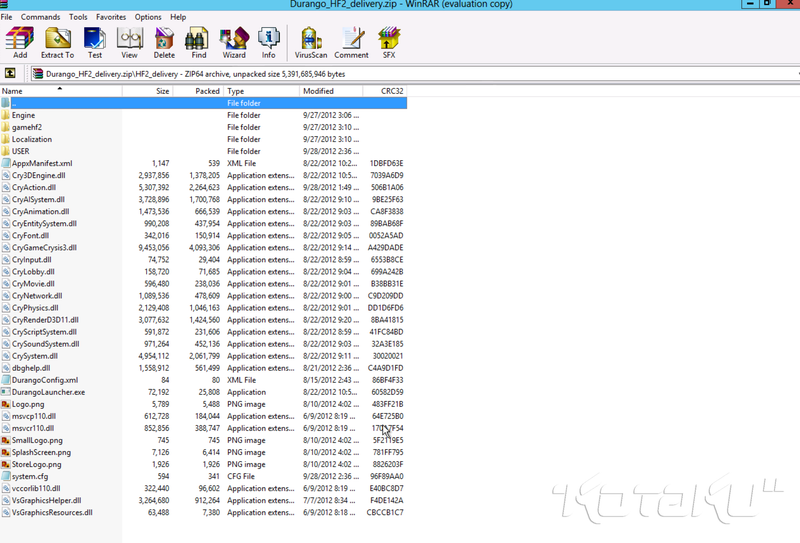Screen dimensions: 800x543
Task: Select VsGraphicsResources.dll file name
Action: 52,512
